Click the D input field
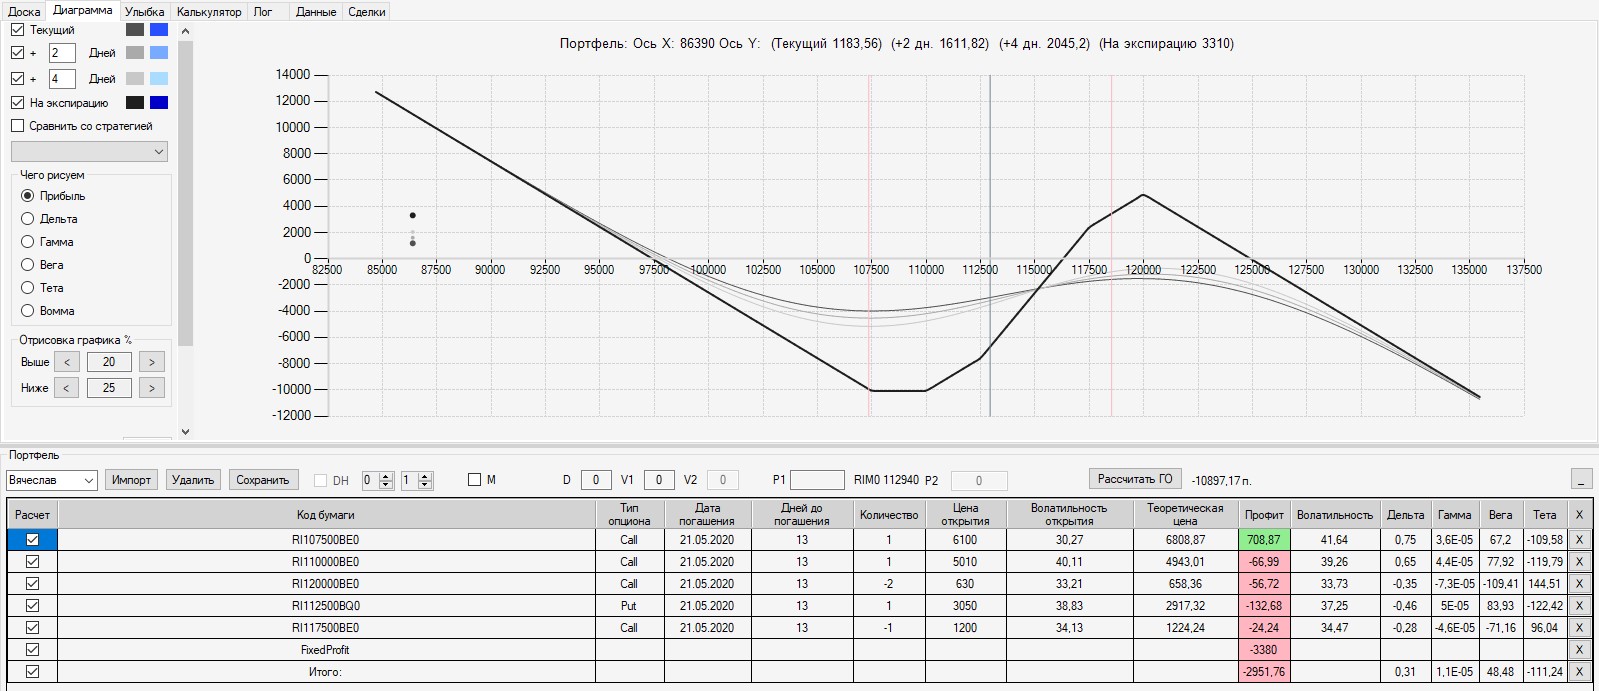Viewport: 1599px width, 691px height. (x=596, y=480)
